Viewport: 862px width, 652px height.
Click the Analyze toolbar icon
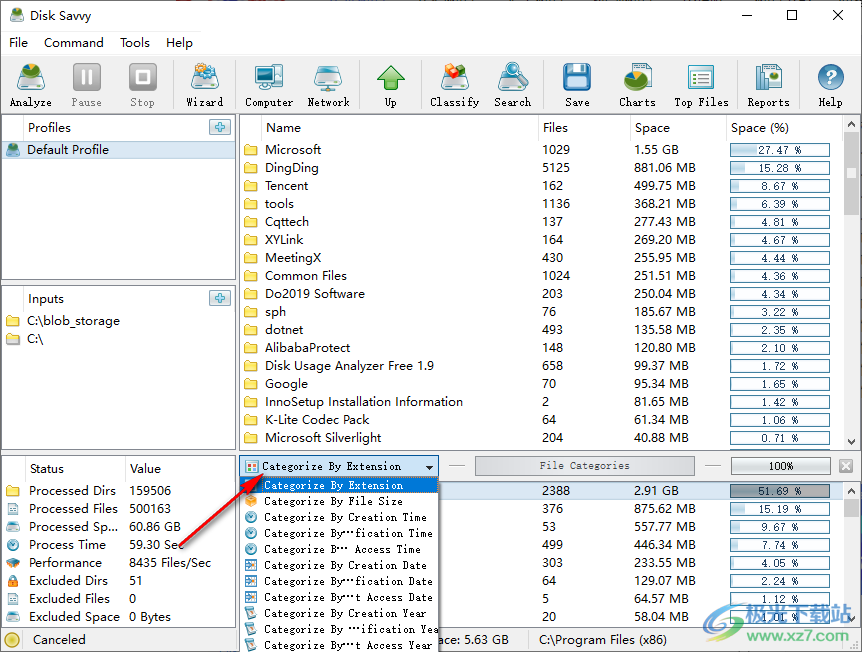pos(31,85)
